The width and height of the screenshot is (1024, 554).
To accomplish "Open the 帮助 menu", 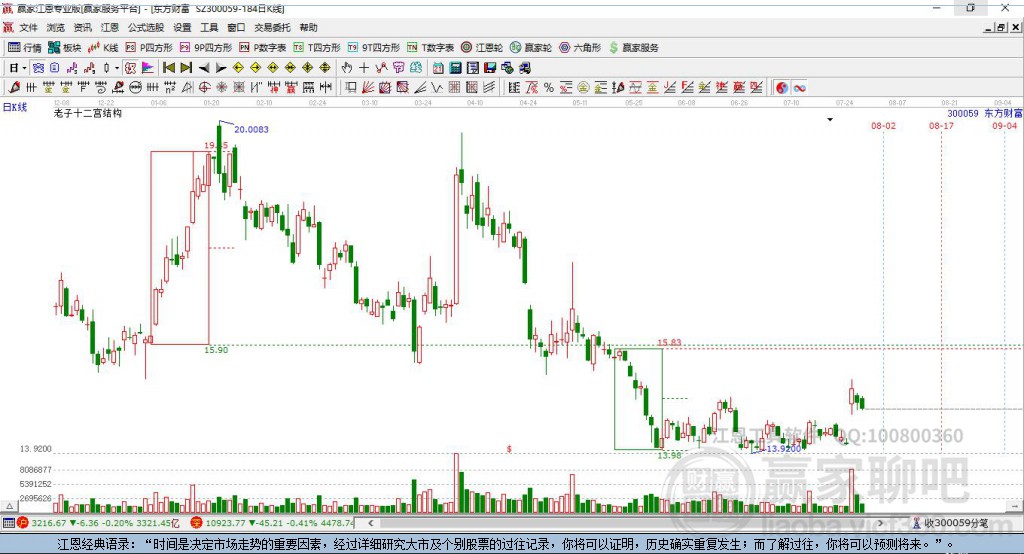I will tap(308, 27).
